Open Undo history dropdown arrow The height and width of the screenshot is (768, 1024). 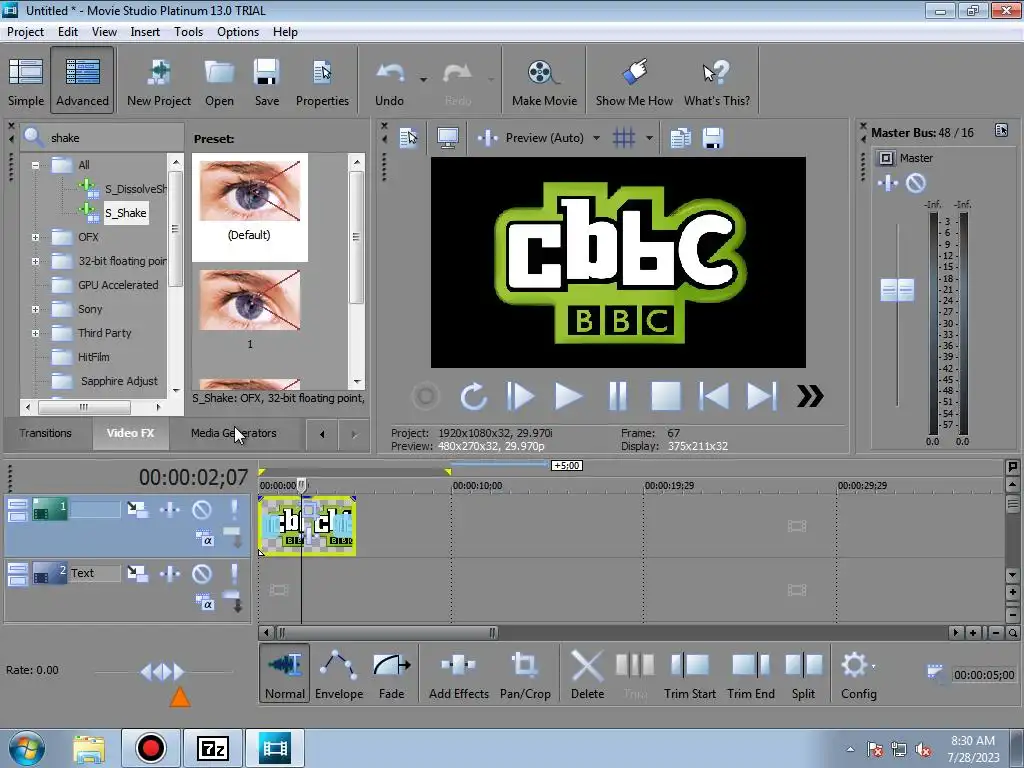pos(423,80)
